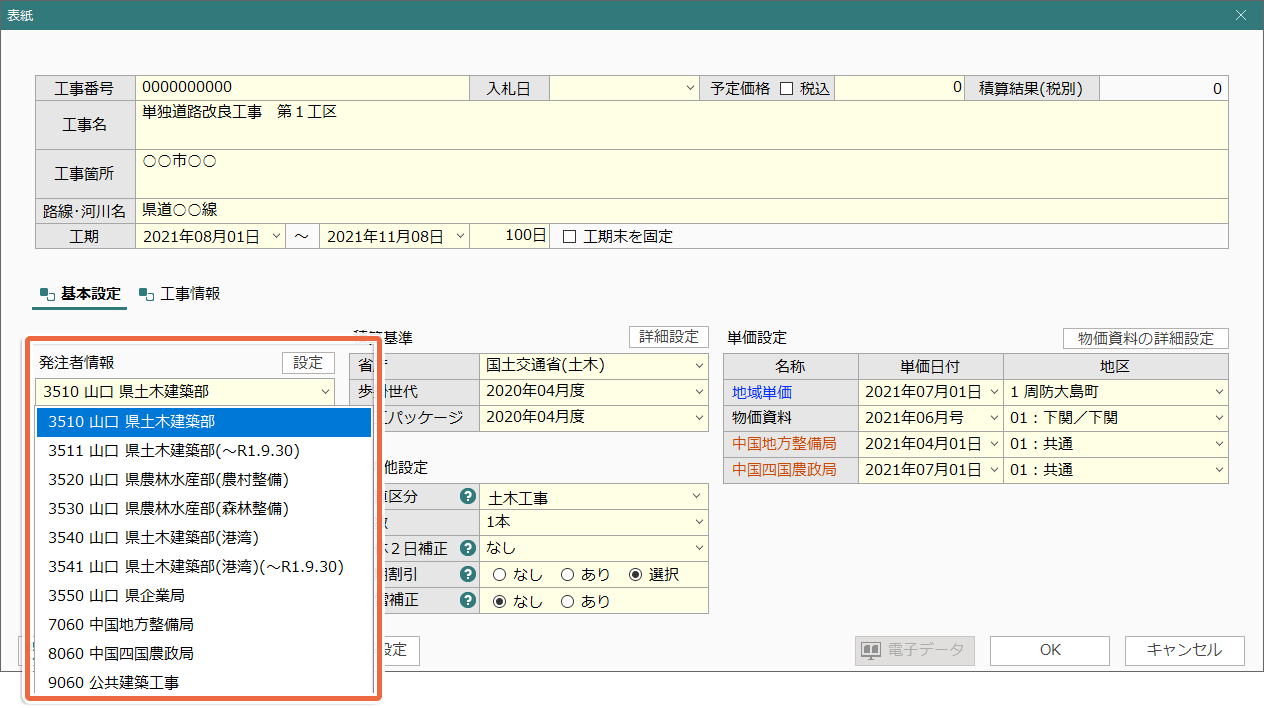Click the 100日 duration field
This screenshot has width=1264, height=708.
pos(510,237)
